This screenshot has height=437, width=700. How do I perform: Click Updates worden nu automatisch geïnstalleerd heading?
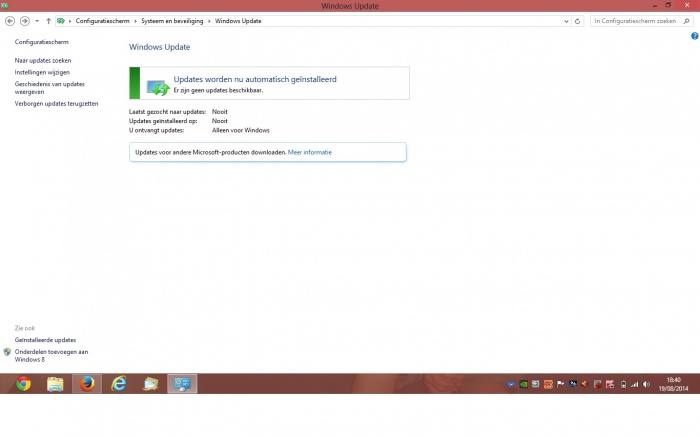pos(255,79)
